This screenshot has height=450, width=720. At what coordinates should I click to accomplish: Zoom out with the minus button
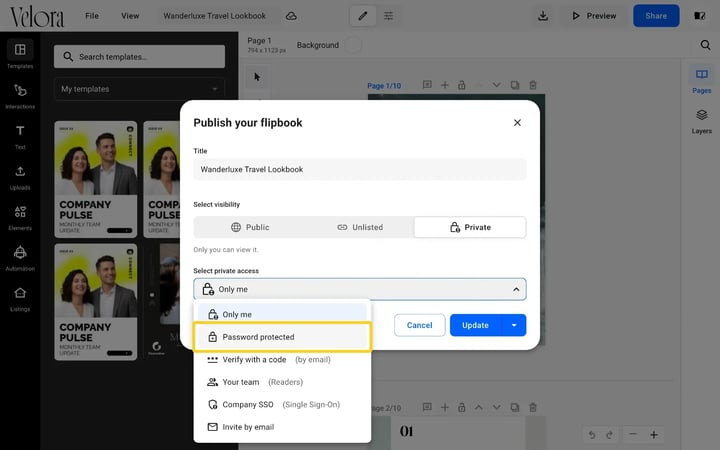(x=633, y=434)
